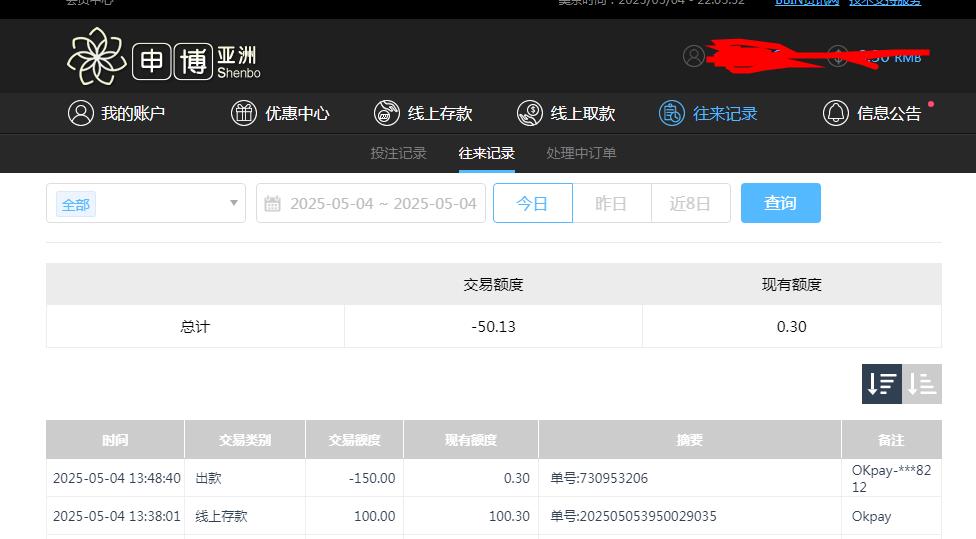Click the Shenbo flower logo
The image size is (976, 539).
(96, 56)
